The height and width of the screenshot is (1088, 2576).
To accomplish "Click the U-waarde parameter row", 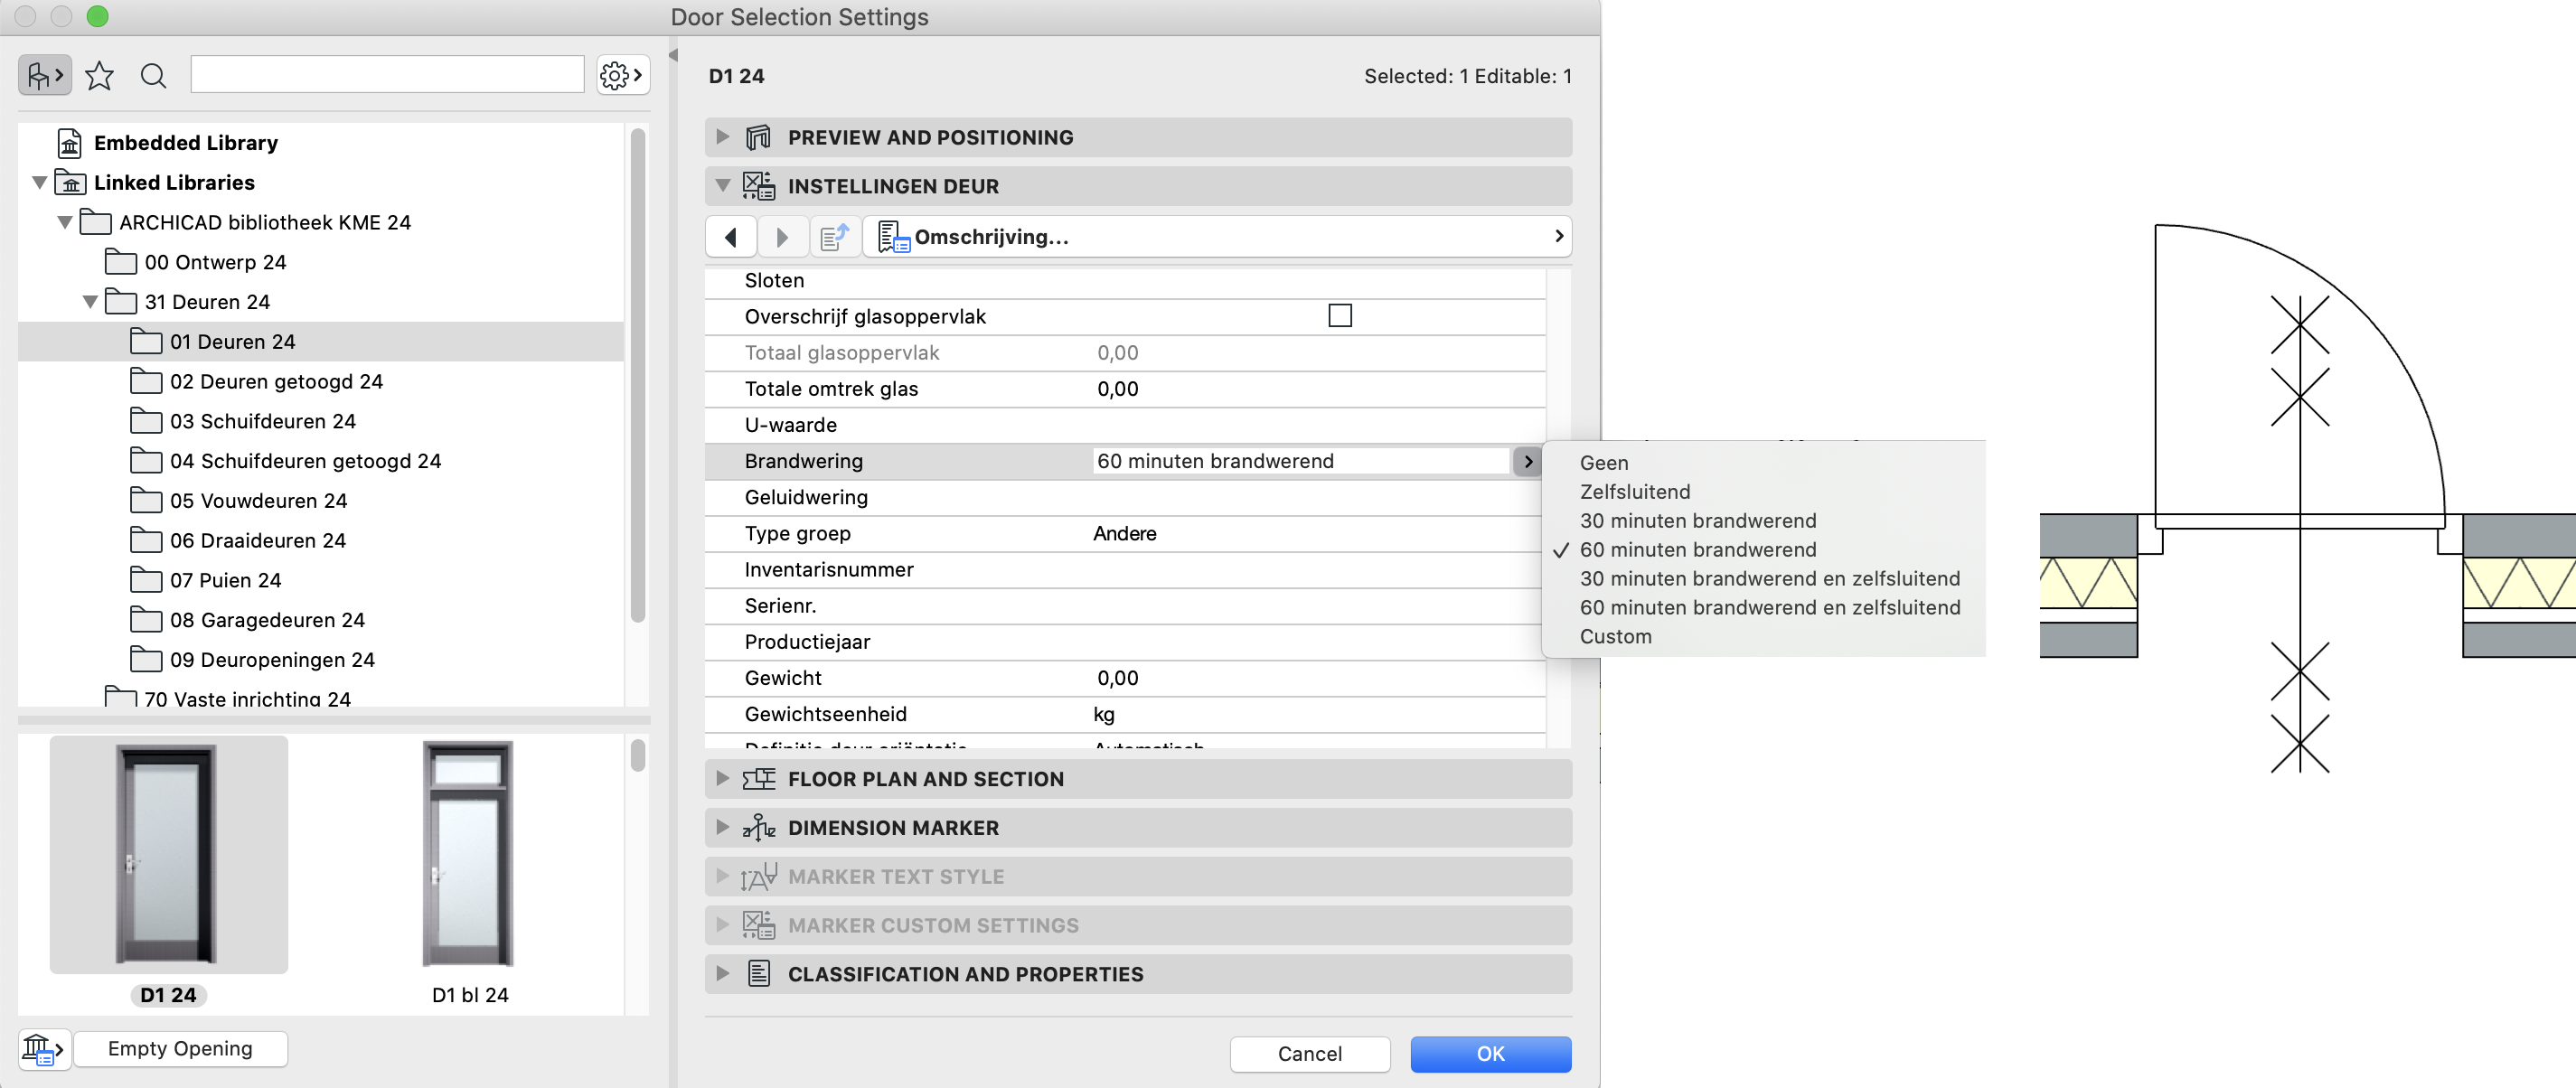I will pos(1125,425).
